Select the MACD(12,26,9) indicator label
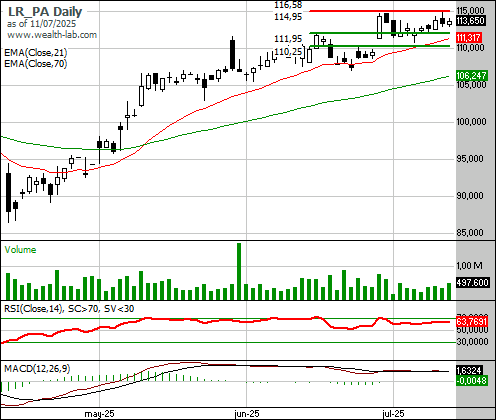The width and height of the screenshot is (496, 420). [x=37, y=369]
